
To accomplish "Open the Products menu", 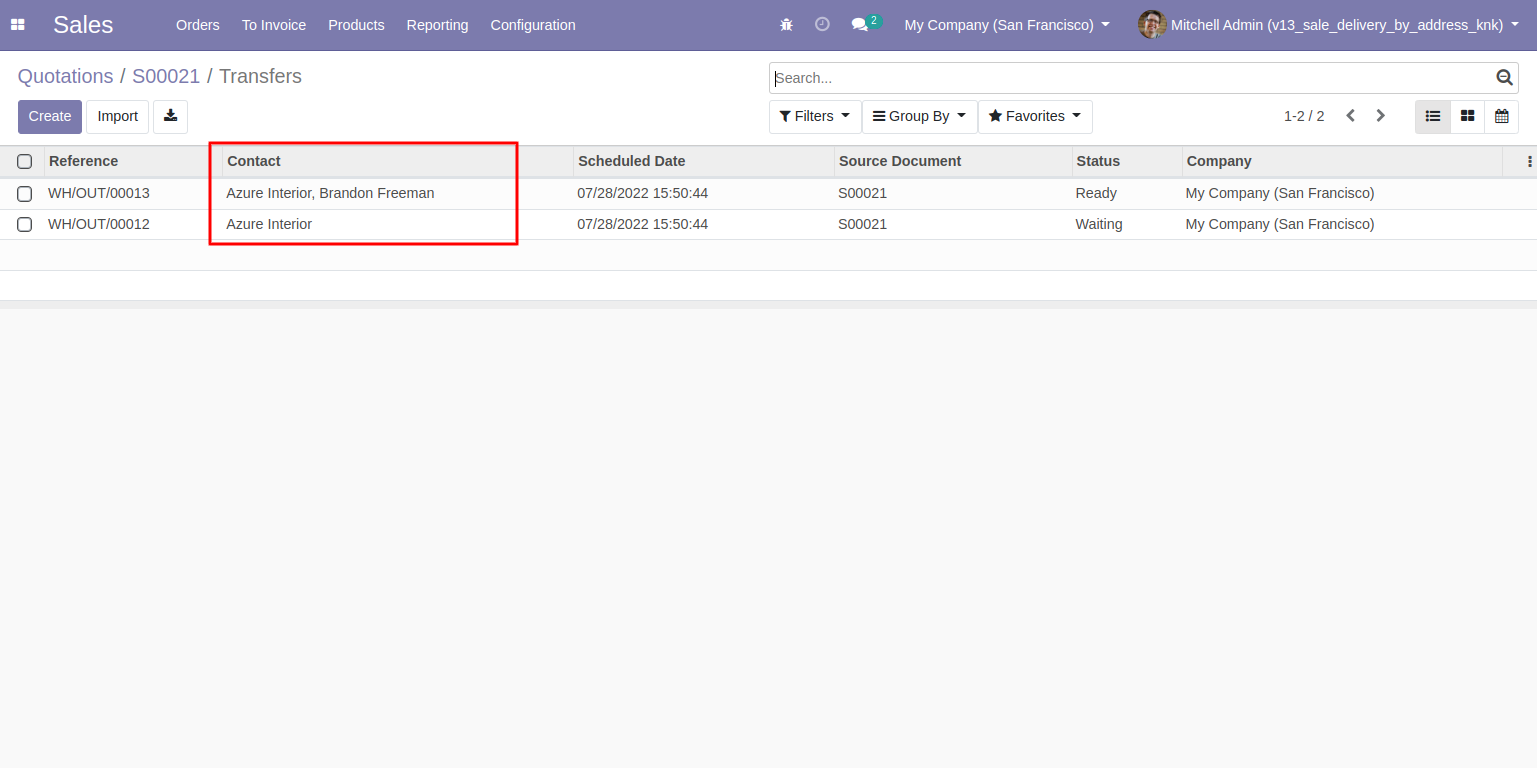I will point(356,25).
